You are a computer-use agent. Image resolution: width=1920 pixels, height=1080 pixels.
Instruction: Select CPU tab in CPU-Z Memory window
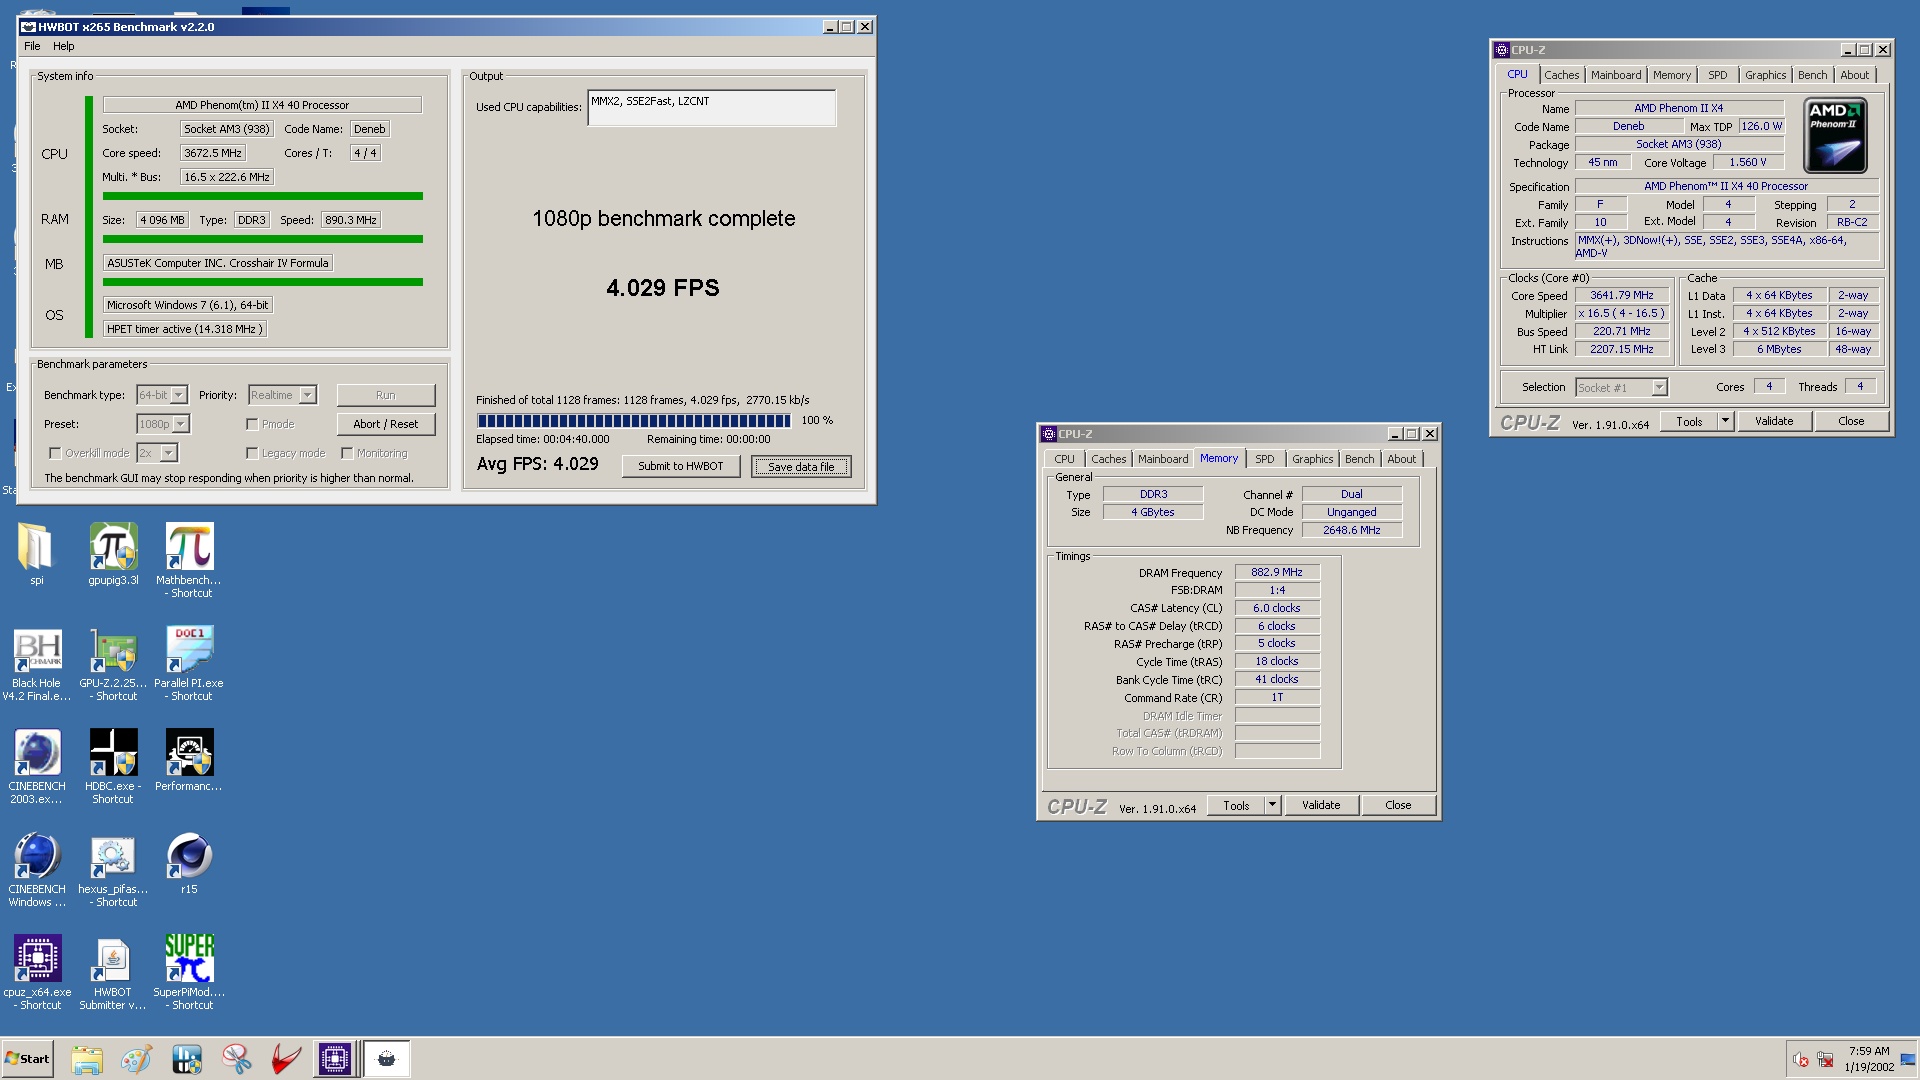pyautogui.click(x=1064, y=459)
